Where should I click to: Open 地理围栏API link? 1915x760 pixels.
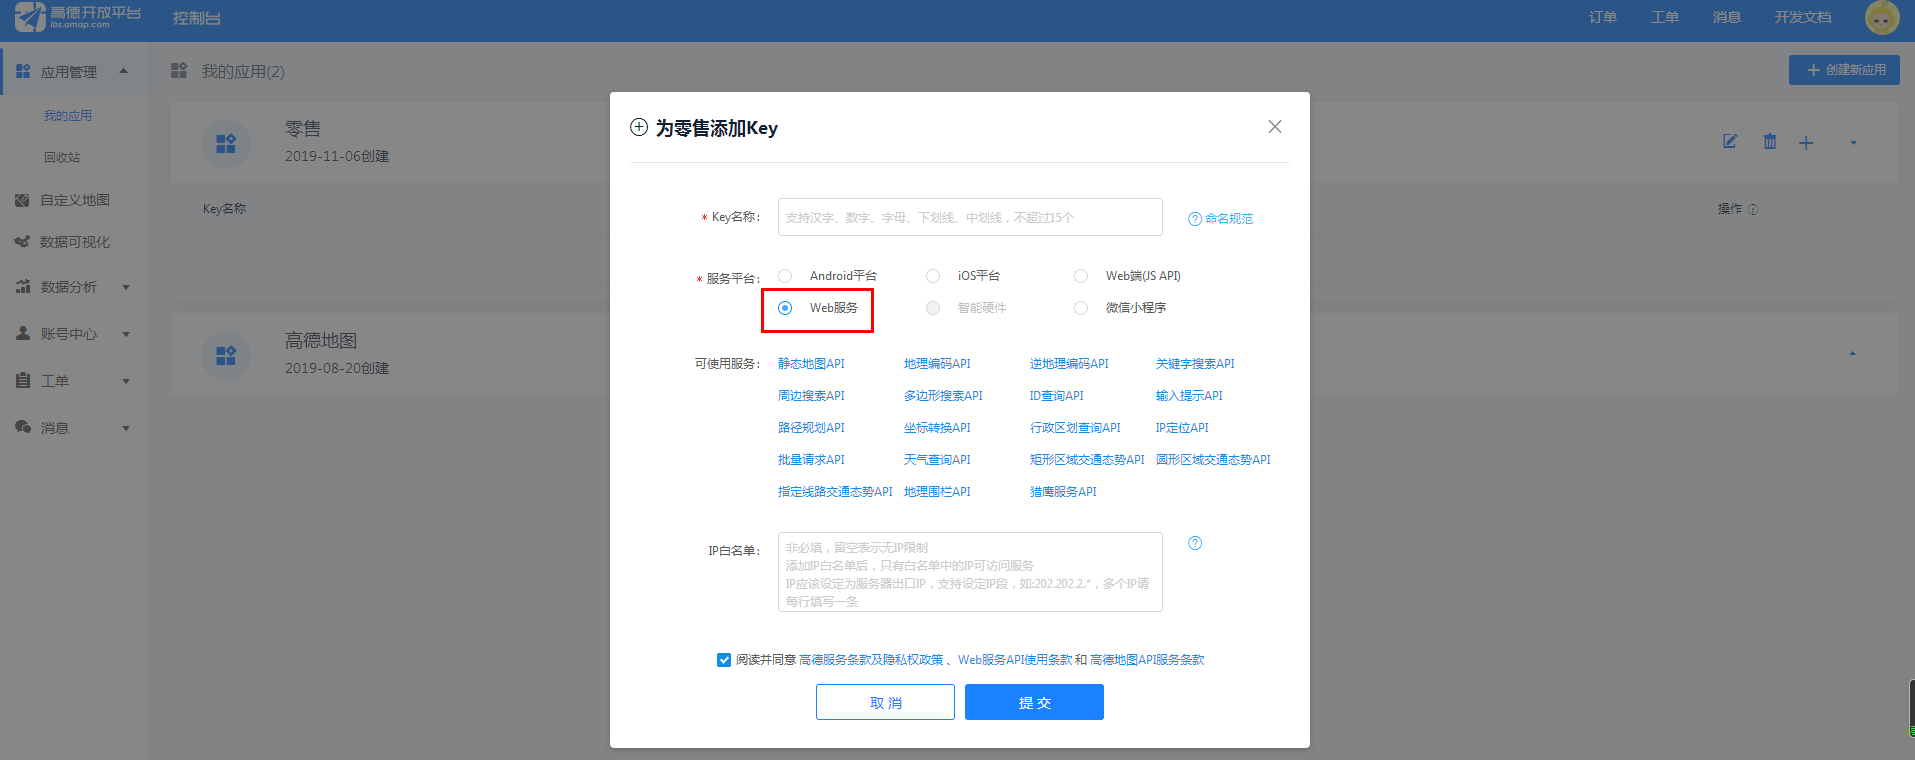point(937,492)
